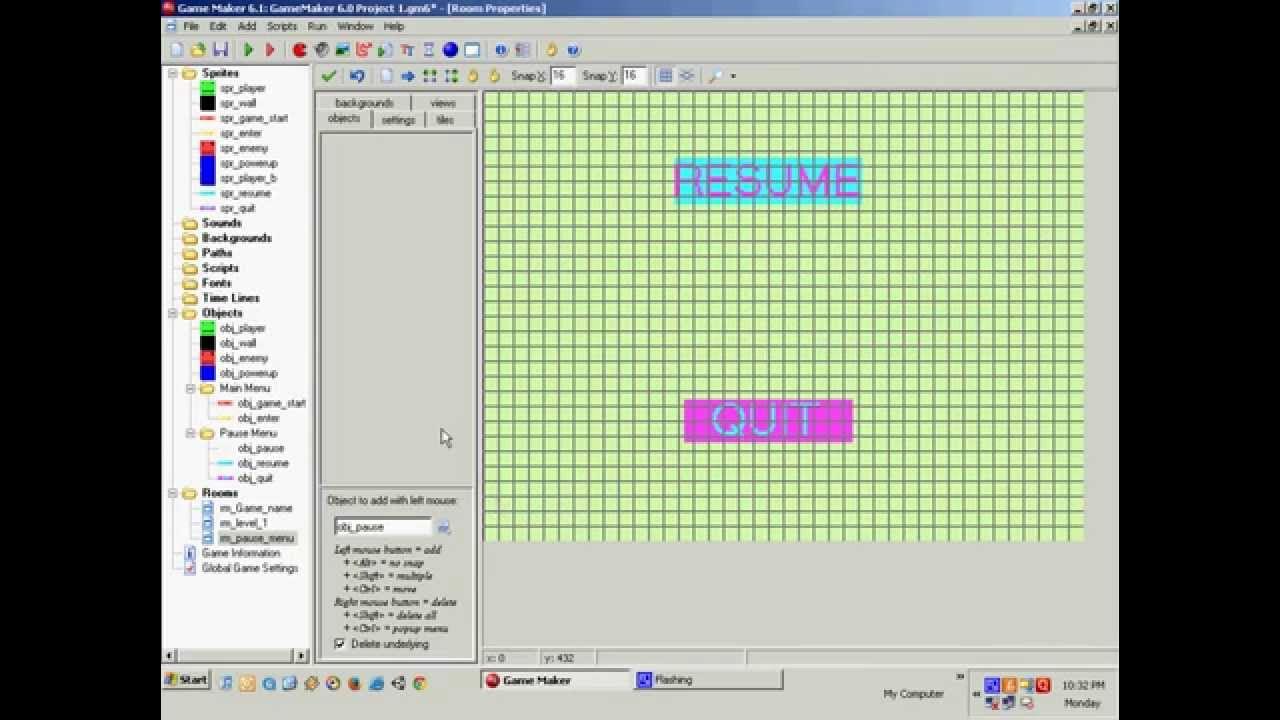Click the zoom magnifier icon in room toolbar
The image size is (1280, 720).
tap(716, 76)
